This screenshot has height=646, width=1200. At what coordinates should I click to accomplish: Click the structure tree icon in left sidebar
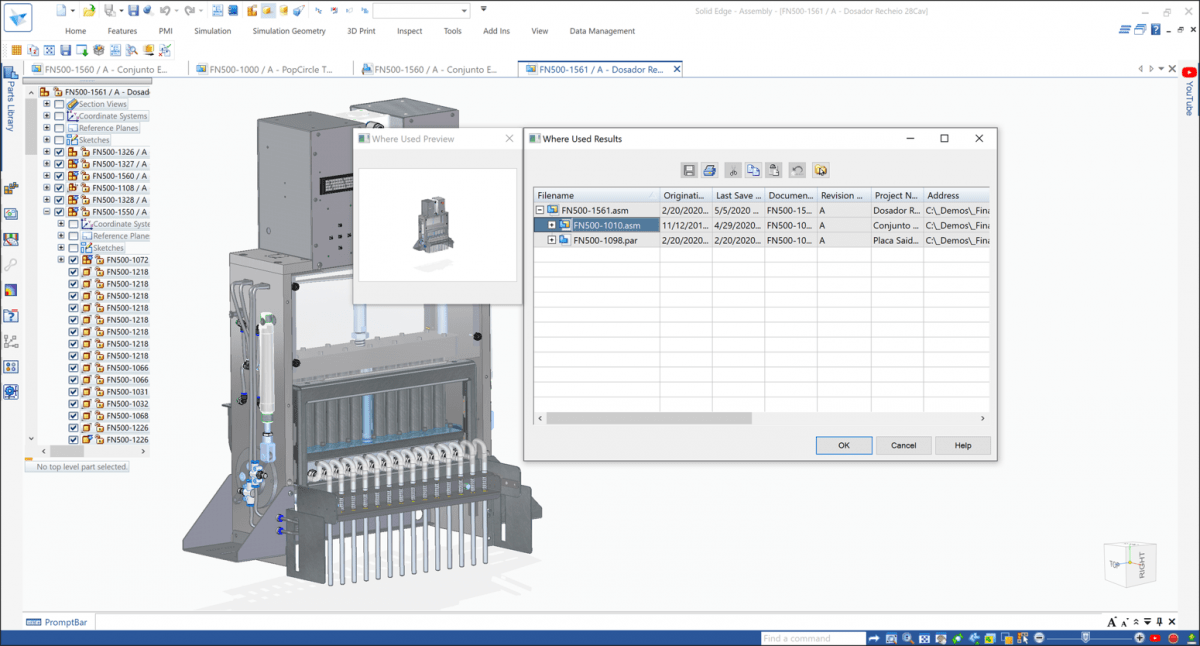[11, 342]
